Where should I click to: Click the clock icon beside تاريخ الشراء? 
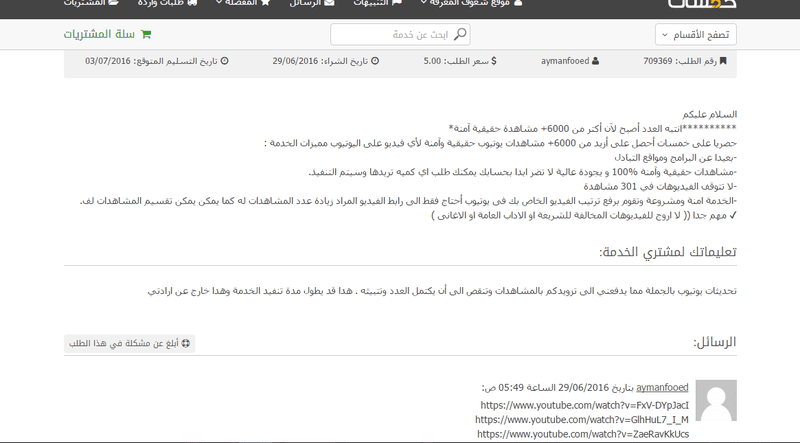[374, 61]
